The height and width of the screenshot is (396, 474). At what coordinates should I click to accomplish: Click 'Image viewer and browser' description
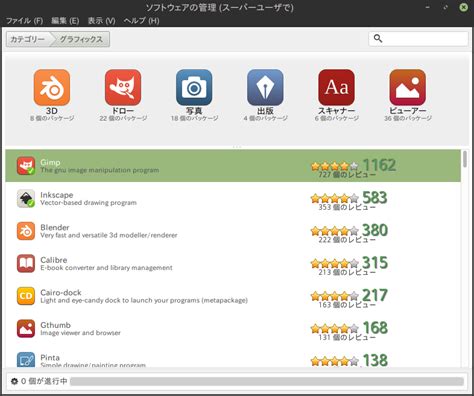point(80,333)
